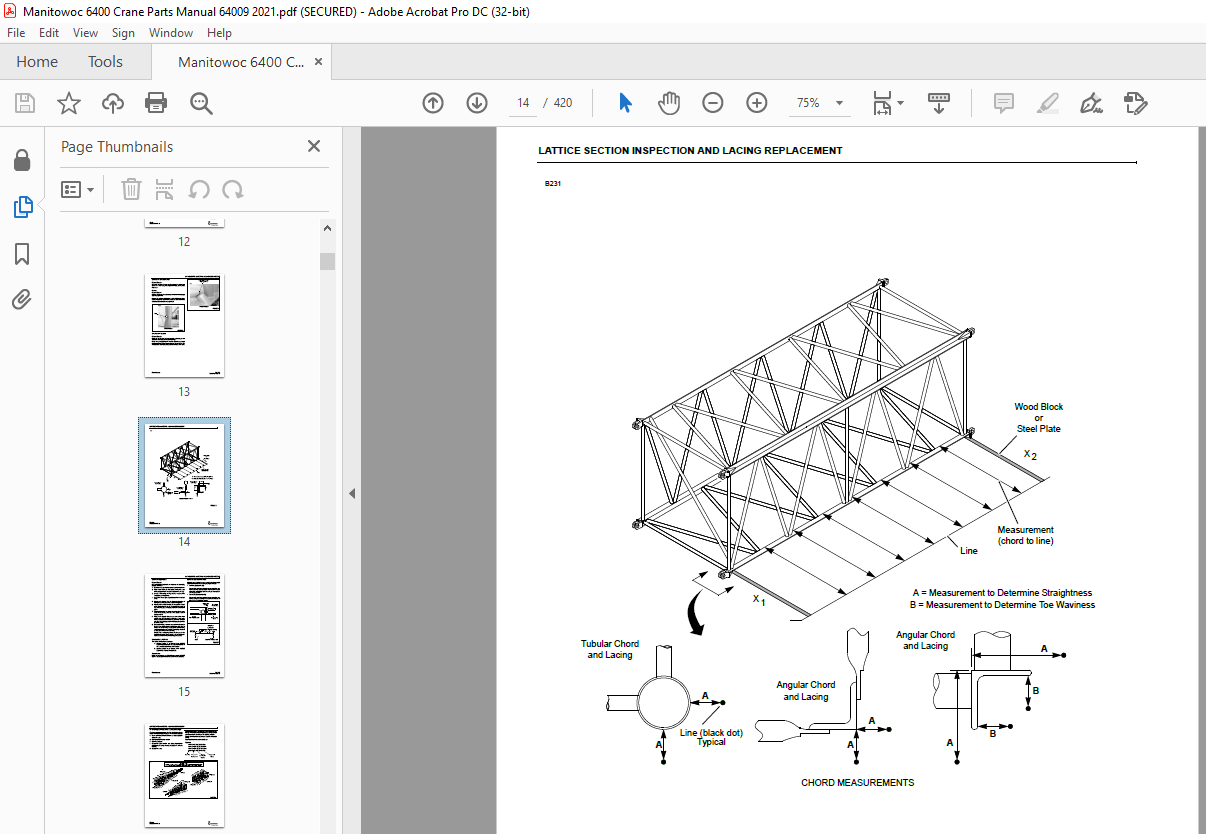Print the document with the printer icon
Image resolution: width=1206 pixels, height=834 pixels.
pyautogui.click(x=156, y=103)
